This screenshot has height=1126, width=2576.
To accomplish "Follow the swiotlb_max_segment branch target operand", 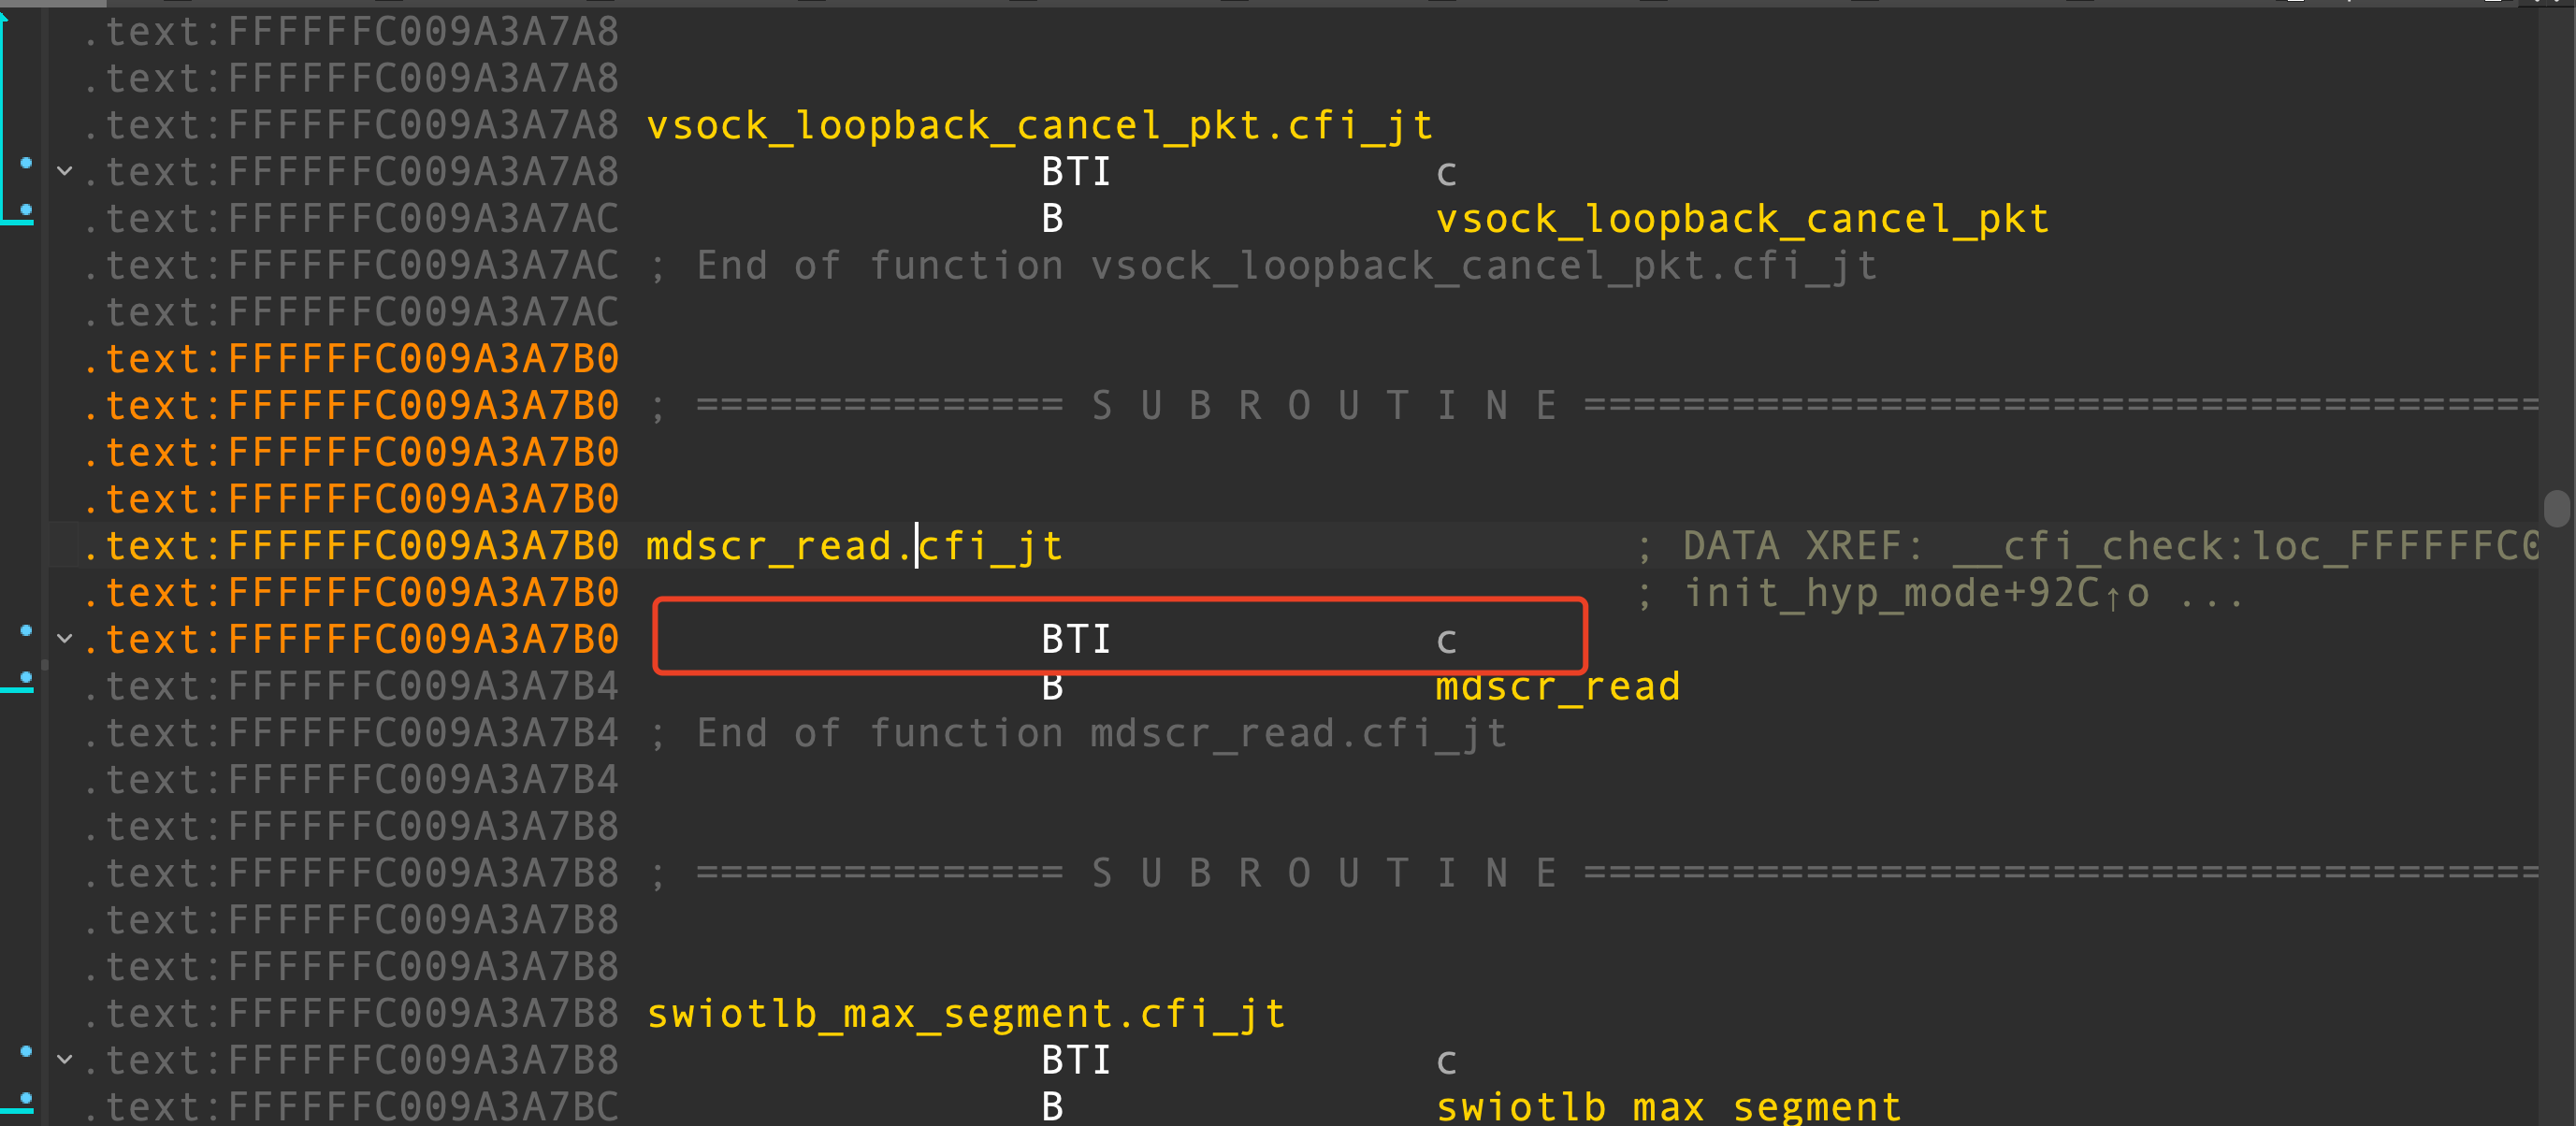I will 1667,1106.
